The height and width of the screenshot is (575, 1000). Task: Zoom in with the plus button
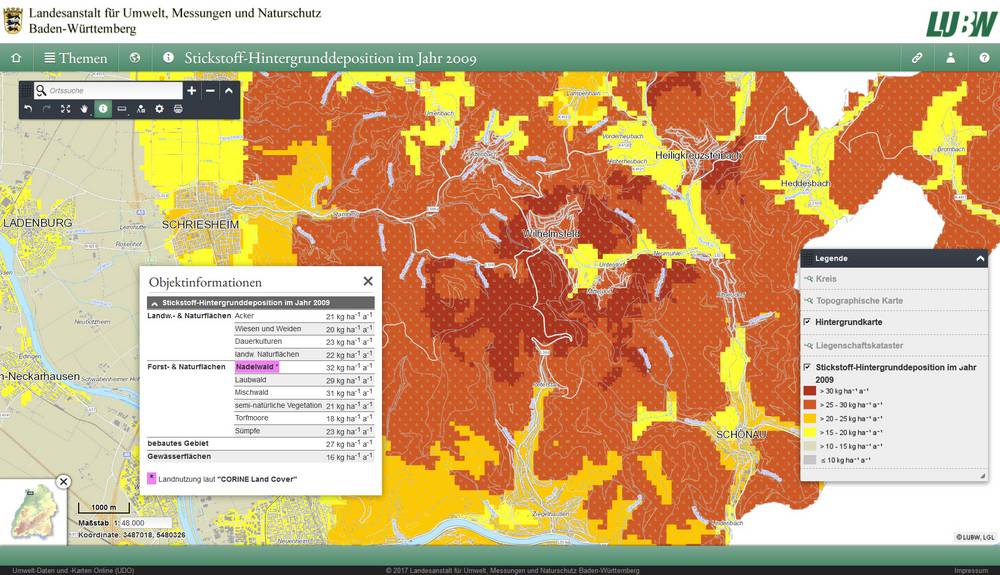tap(192, 91)
